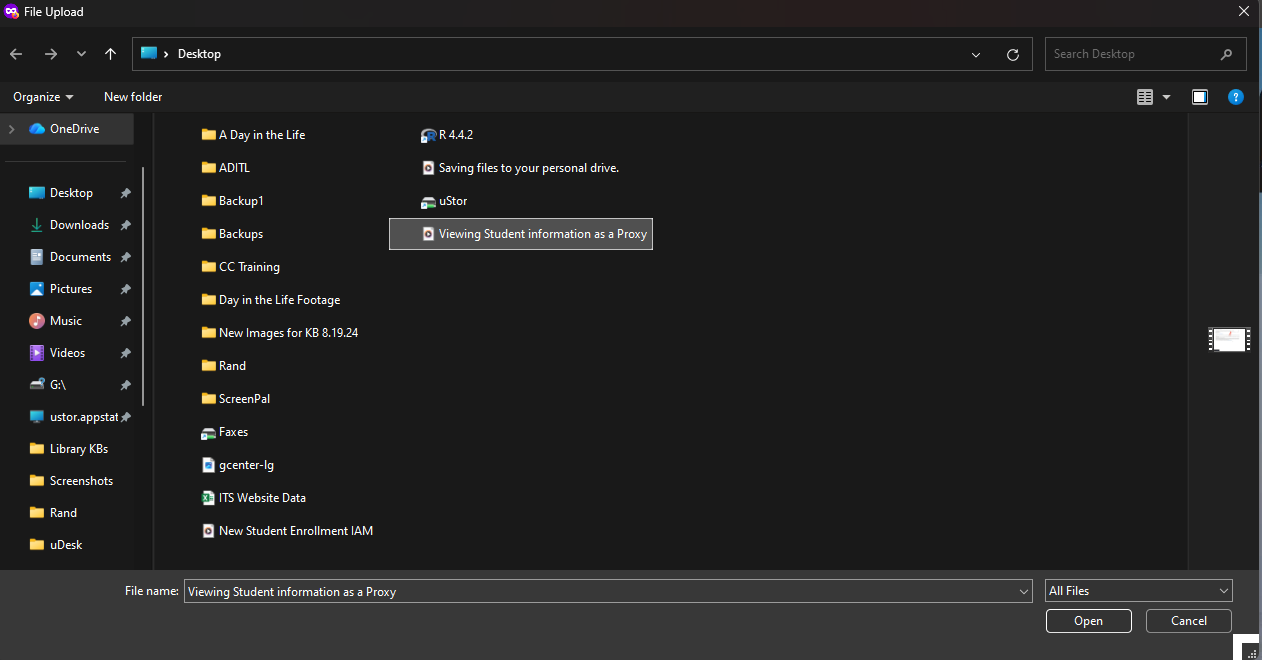The image size is (1262, 660).
Task: Open Help via the question mark icon
Action: (x=1236, y=97)
